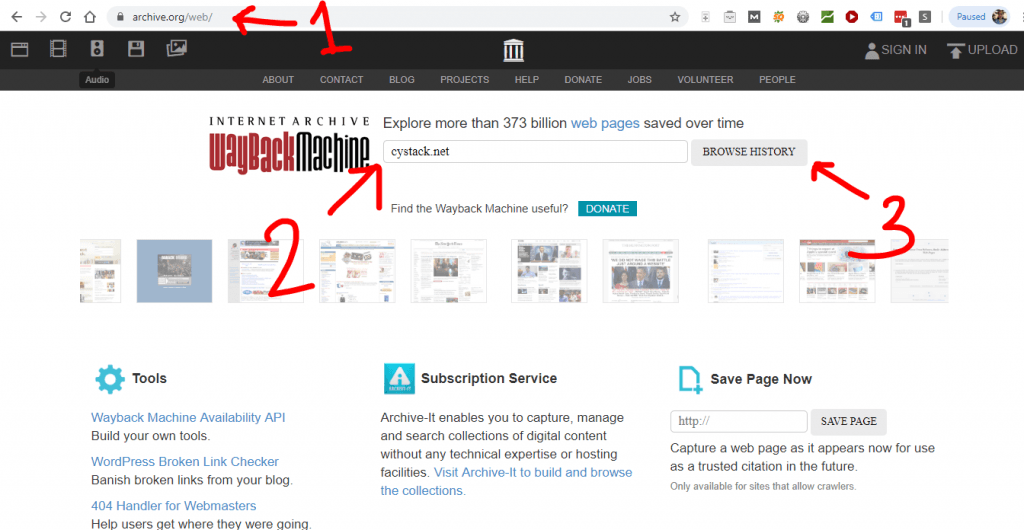Open the clipboard-face extension icon
The height and width of the screenshot is (530, 1024).
tap(729, 18)
